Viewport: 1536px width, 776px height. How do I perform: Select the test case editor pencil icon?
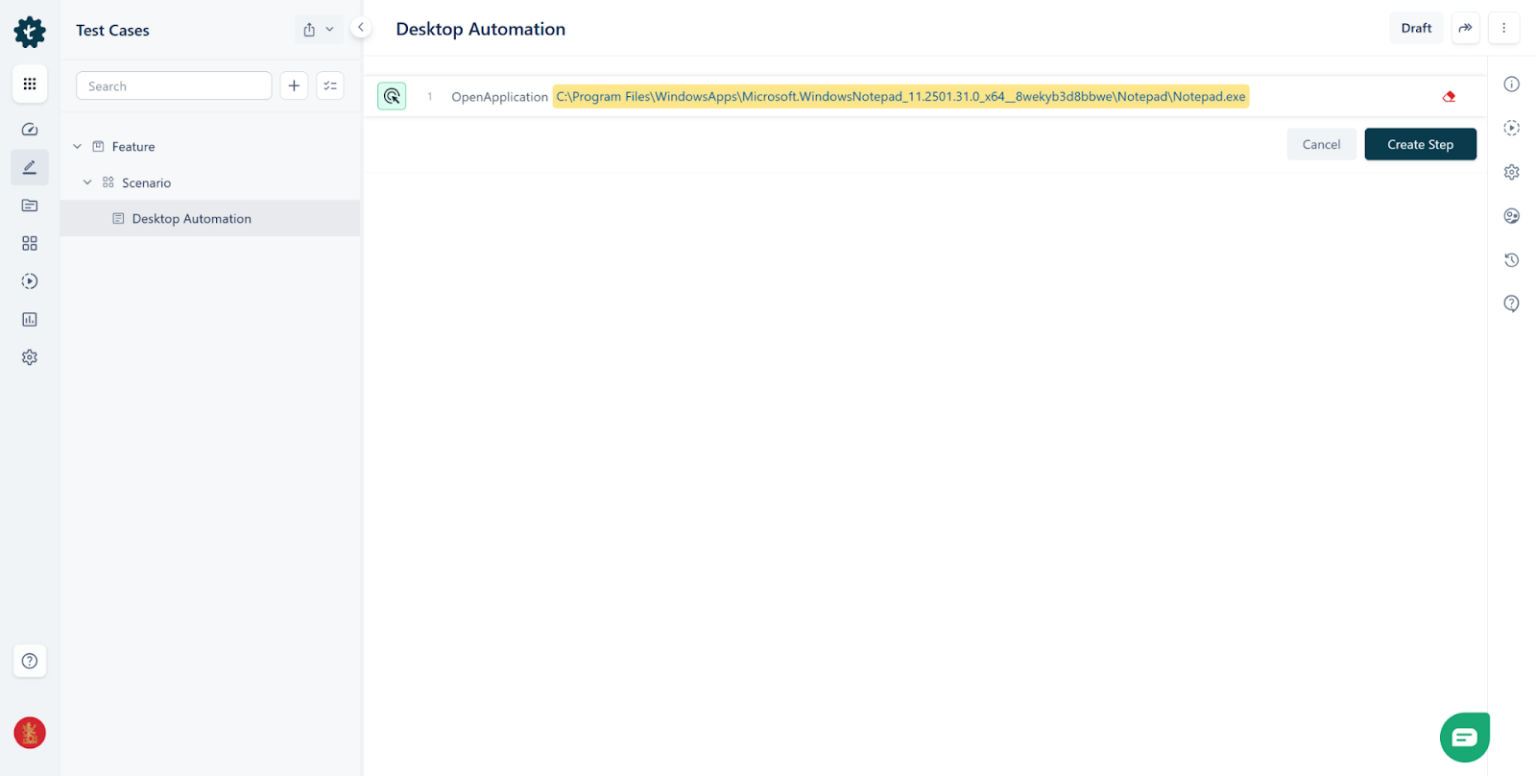30,167
